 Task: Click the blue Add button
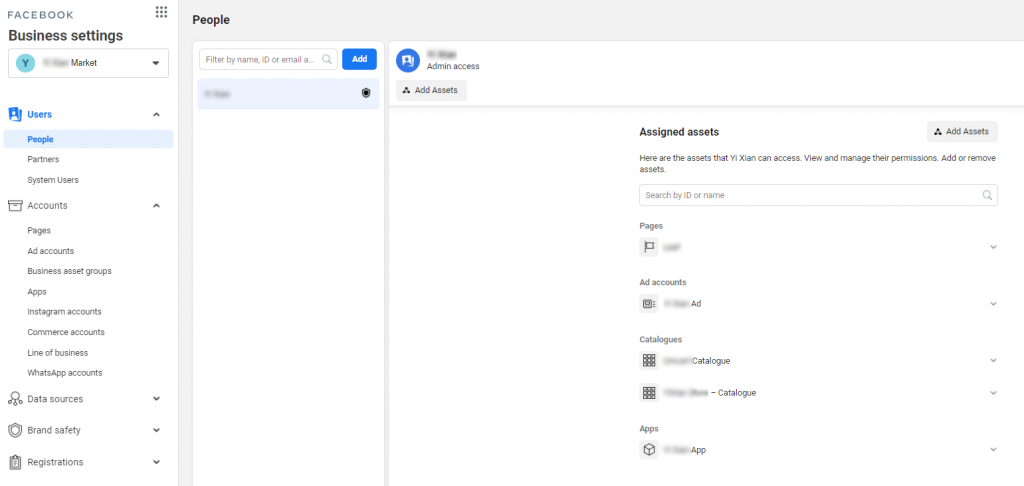[x=359, y=59]
